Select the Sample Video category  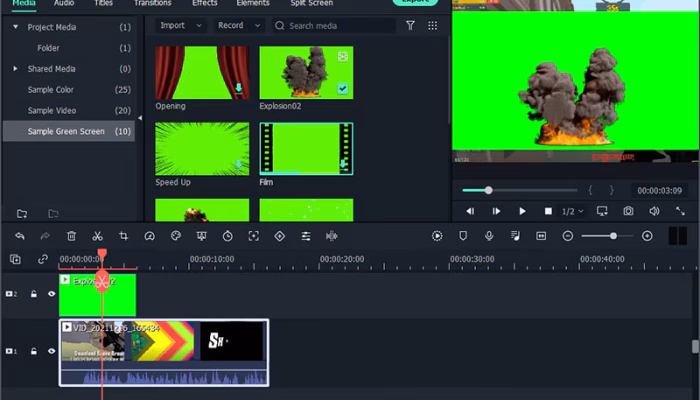point(52,111)
